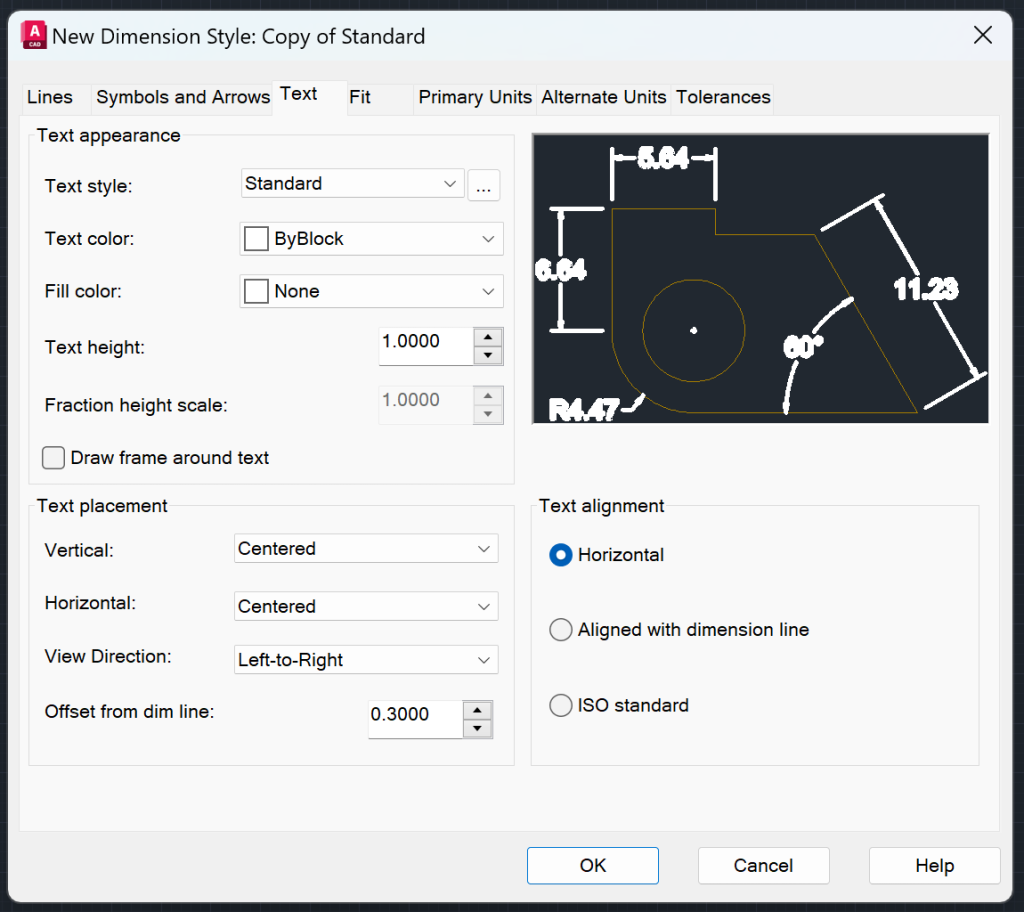Enable Draw frame around text

click(52, 458)
